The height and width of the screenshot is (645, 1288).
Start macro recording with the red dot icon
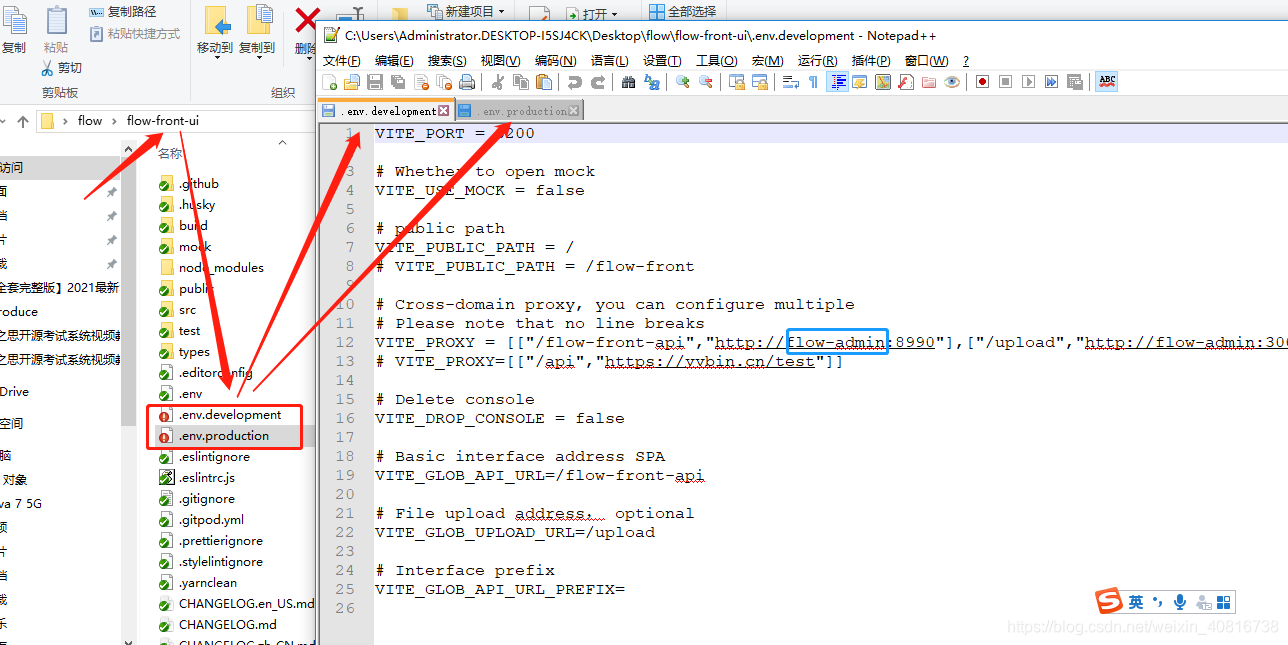coord(982,82)
